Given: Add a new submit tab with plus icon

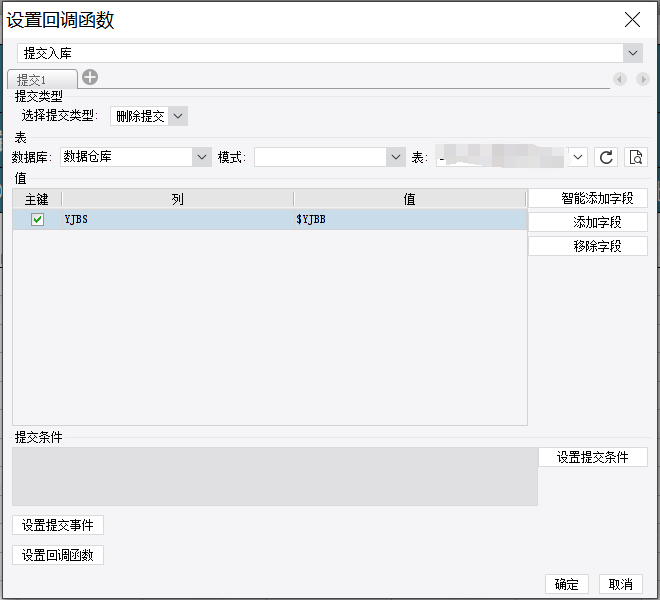Looking at the screenshot, I should tap(90, 77).
